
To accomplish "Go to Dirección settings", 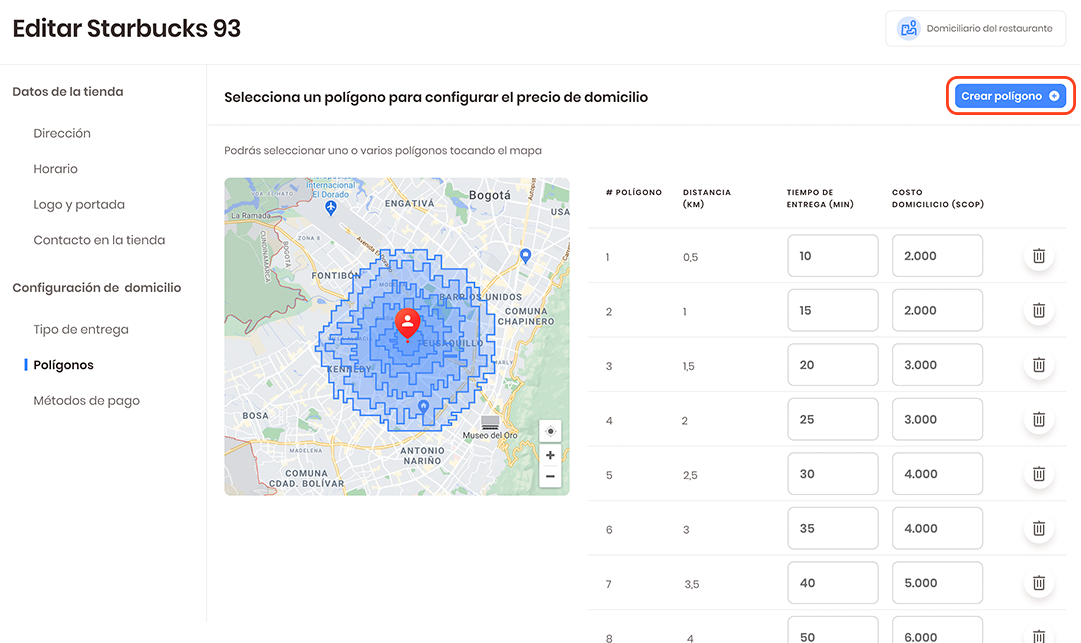I will [x=62, y=132].
